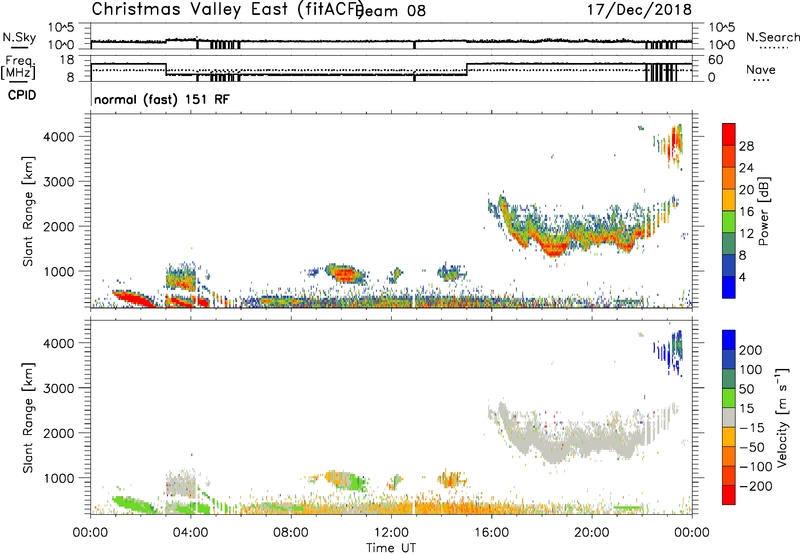
Task: Select the "N.Sky" axis label
Action: (19, 37)
